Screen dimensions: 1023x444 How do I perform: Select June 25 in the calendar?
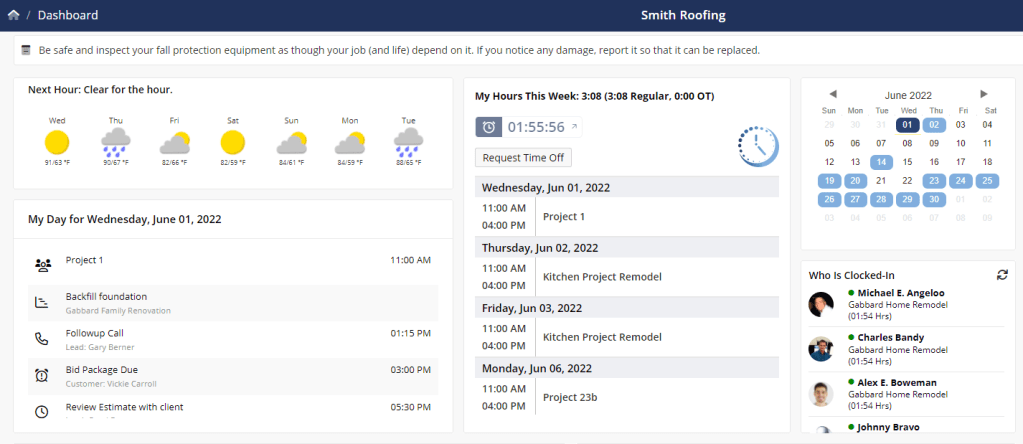click(x=987, y=181)
